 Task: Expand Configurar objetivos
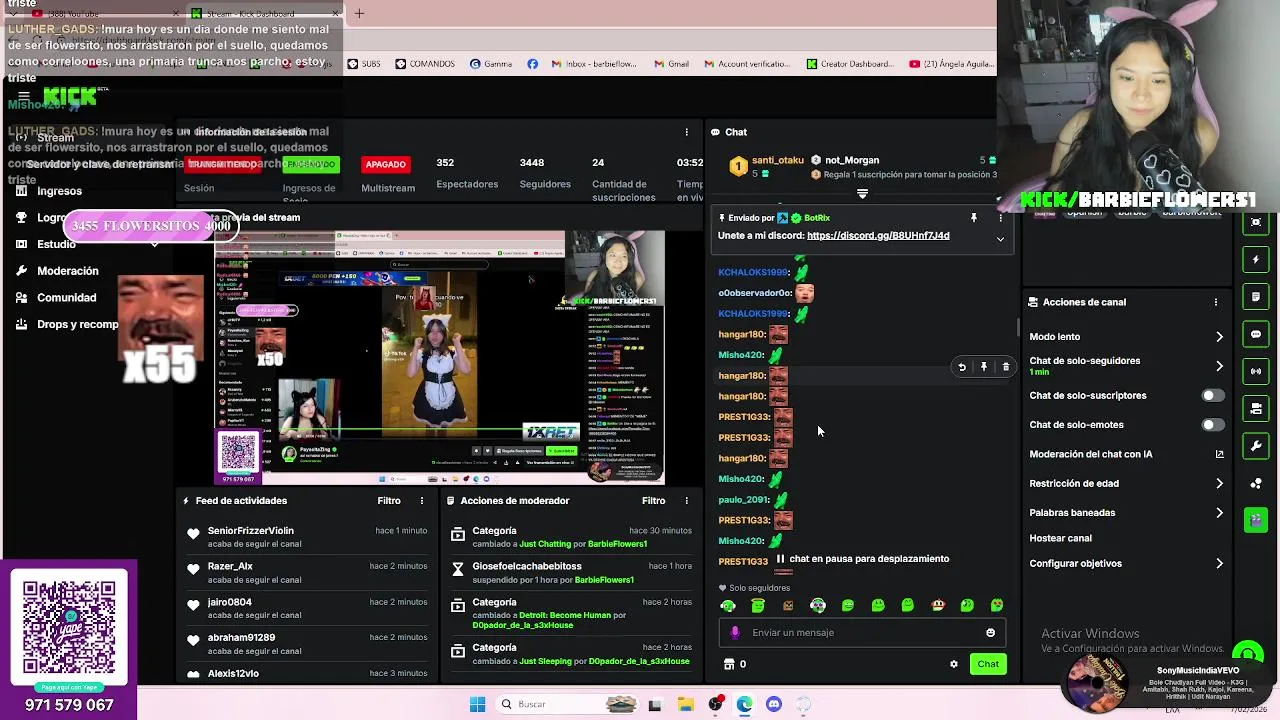pyautogui.click(x=1126, y=564)
